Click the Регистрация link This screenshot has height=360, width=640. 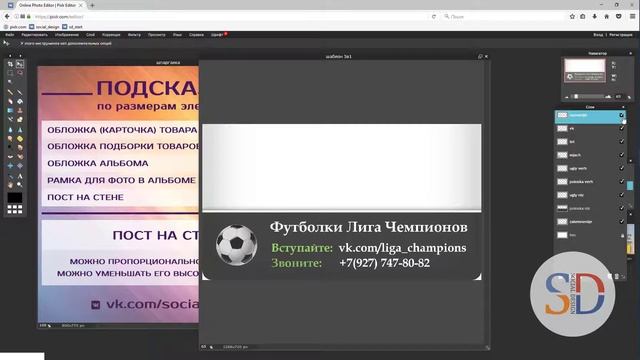coord(621,35)
